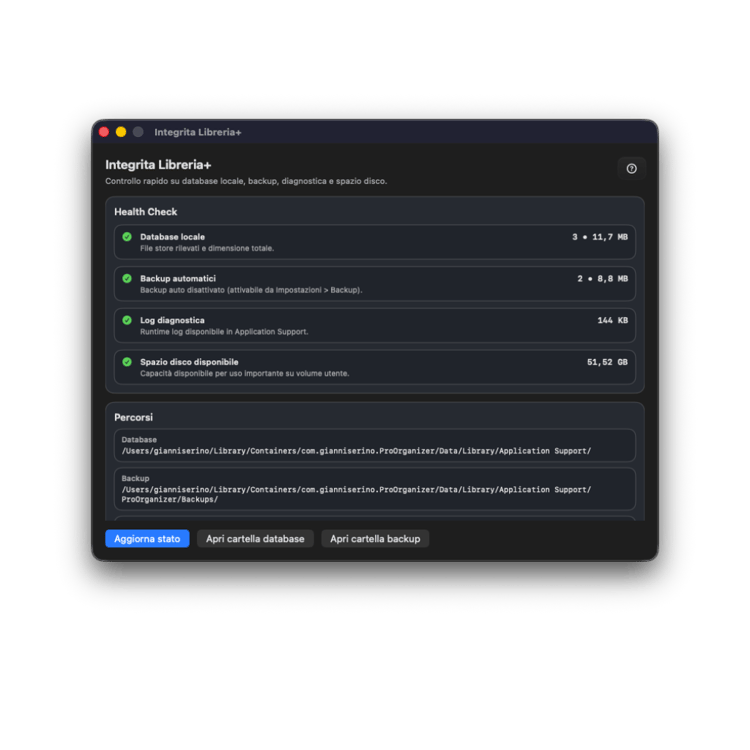The width and height of the screenshot is (750, 750).
Task: Click the Health Check section heading
Action: tap(145, 211)
